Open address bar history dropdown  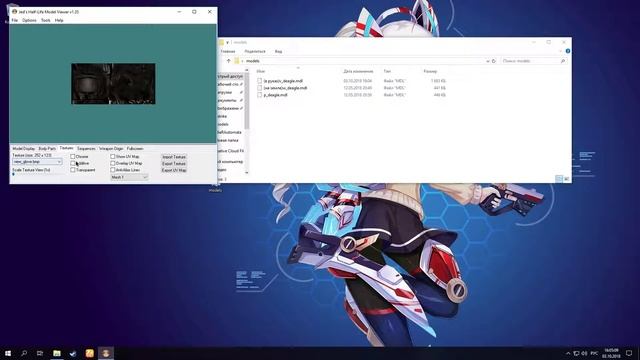[x=487, y=61]
